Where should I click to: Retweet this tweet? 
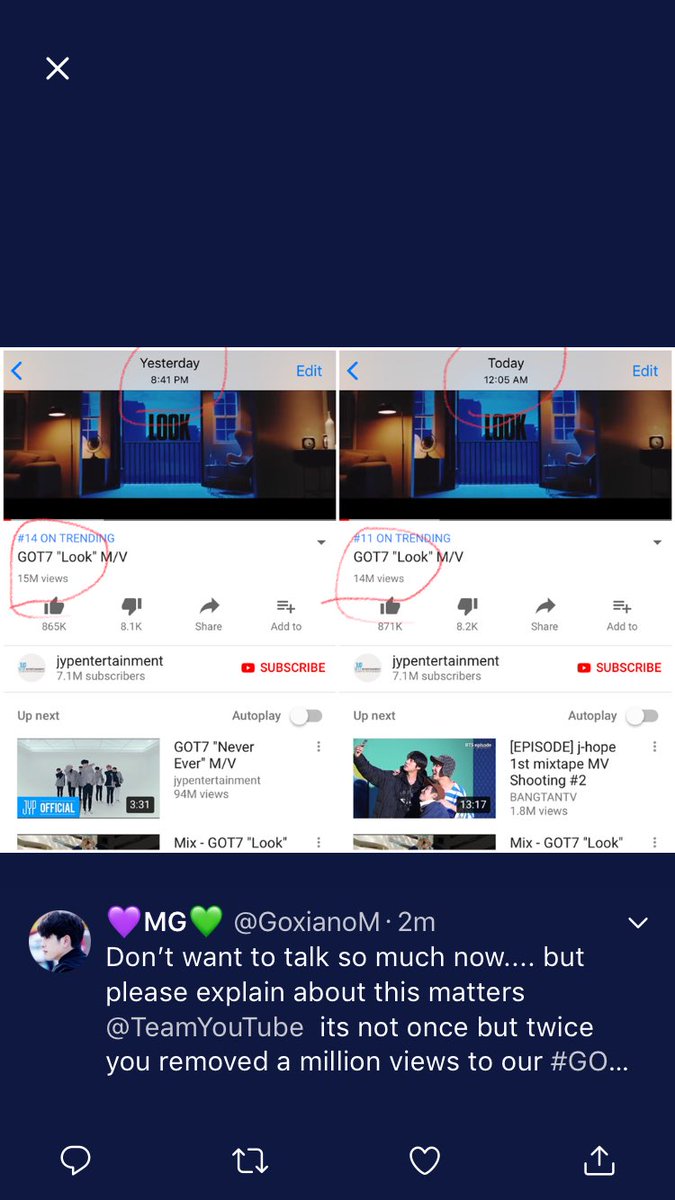(250, 1160)
